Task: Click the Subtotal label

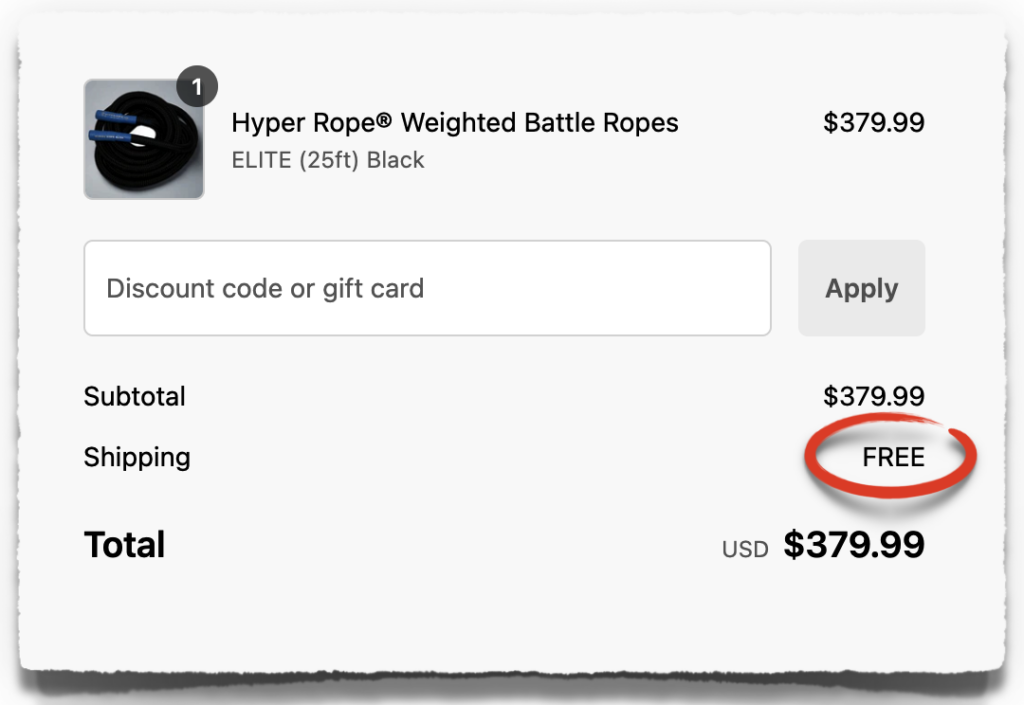Action: coord(134,396)
